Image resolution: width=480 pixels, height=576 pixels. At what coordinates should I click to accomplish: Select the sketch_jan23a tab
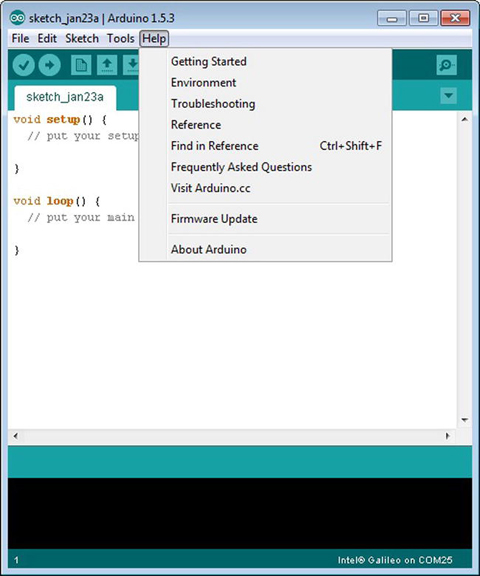click(x=65, y=97)
